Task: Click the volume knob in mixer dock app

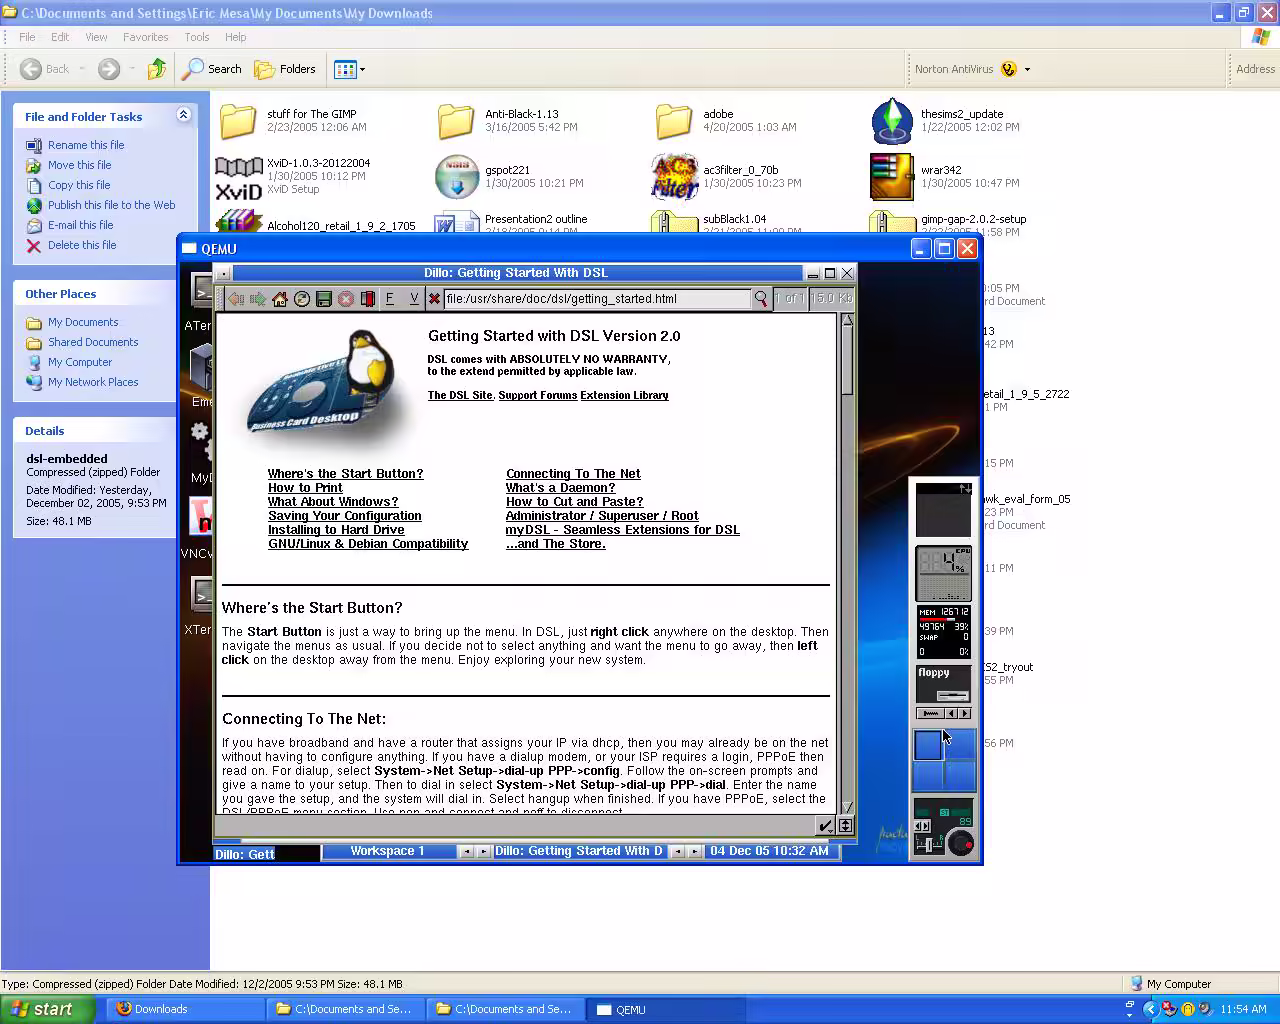Action: (961, 844)
